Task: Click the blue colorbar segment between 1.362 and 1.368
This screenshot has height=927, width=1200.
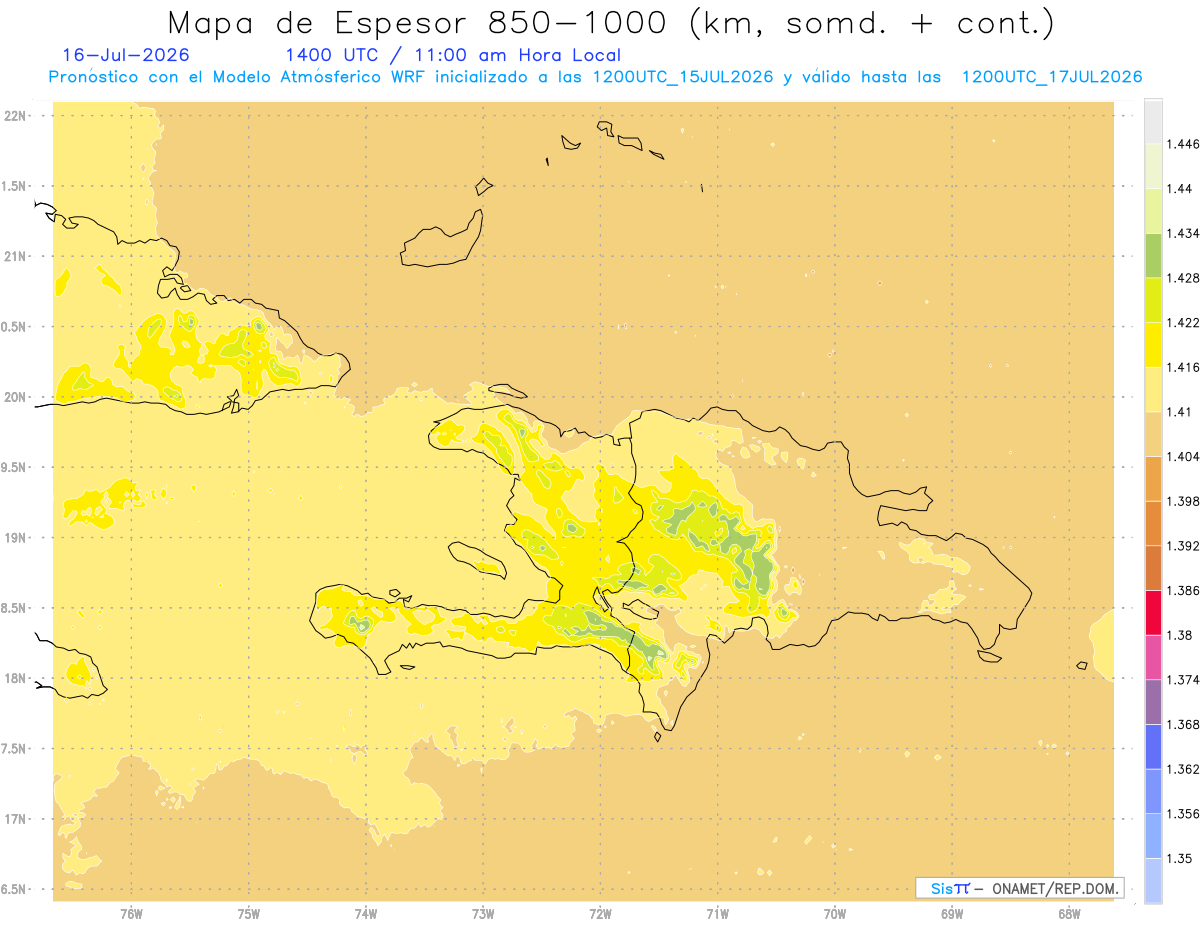Action: click(x=1153, y=746)
